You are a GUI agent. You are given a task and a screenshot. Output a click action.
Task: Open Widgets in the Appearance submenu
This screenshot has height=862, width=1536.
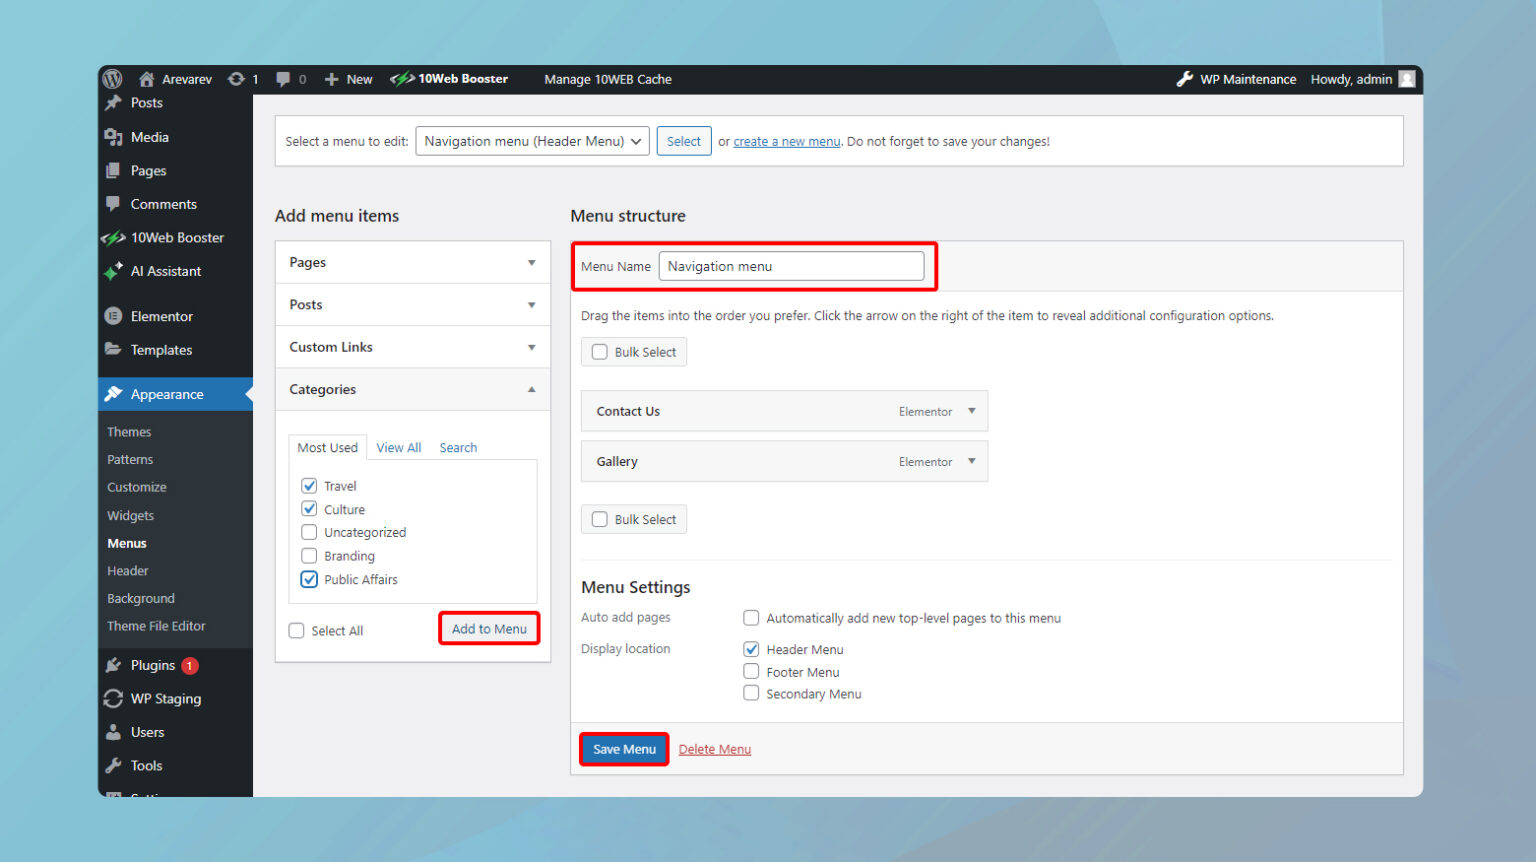point(130,516)
